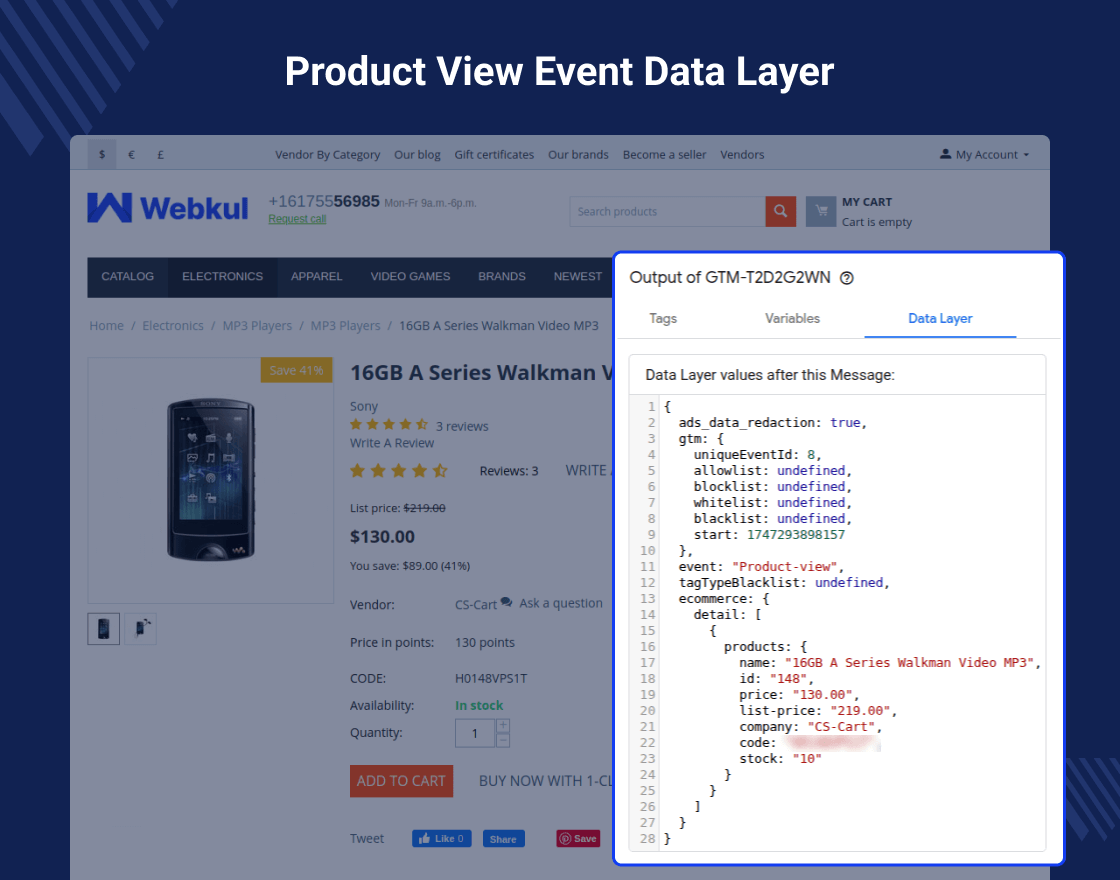Select the pound currency symbol

point(161,154)
